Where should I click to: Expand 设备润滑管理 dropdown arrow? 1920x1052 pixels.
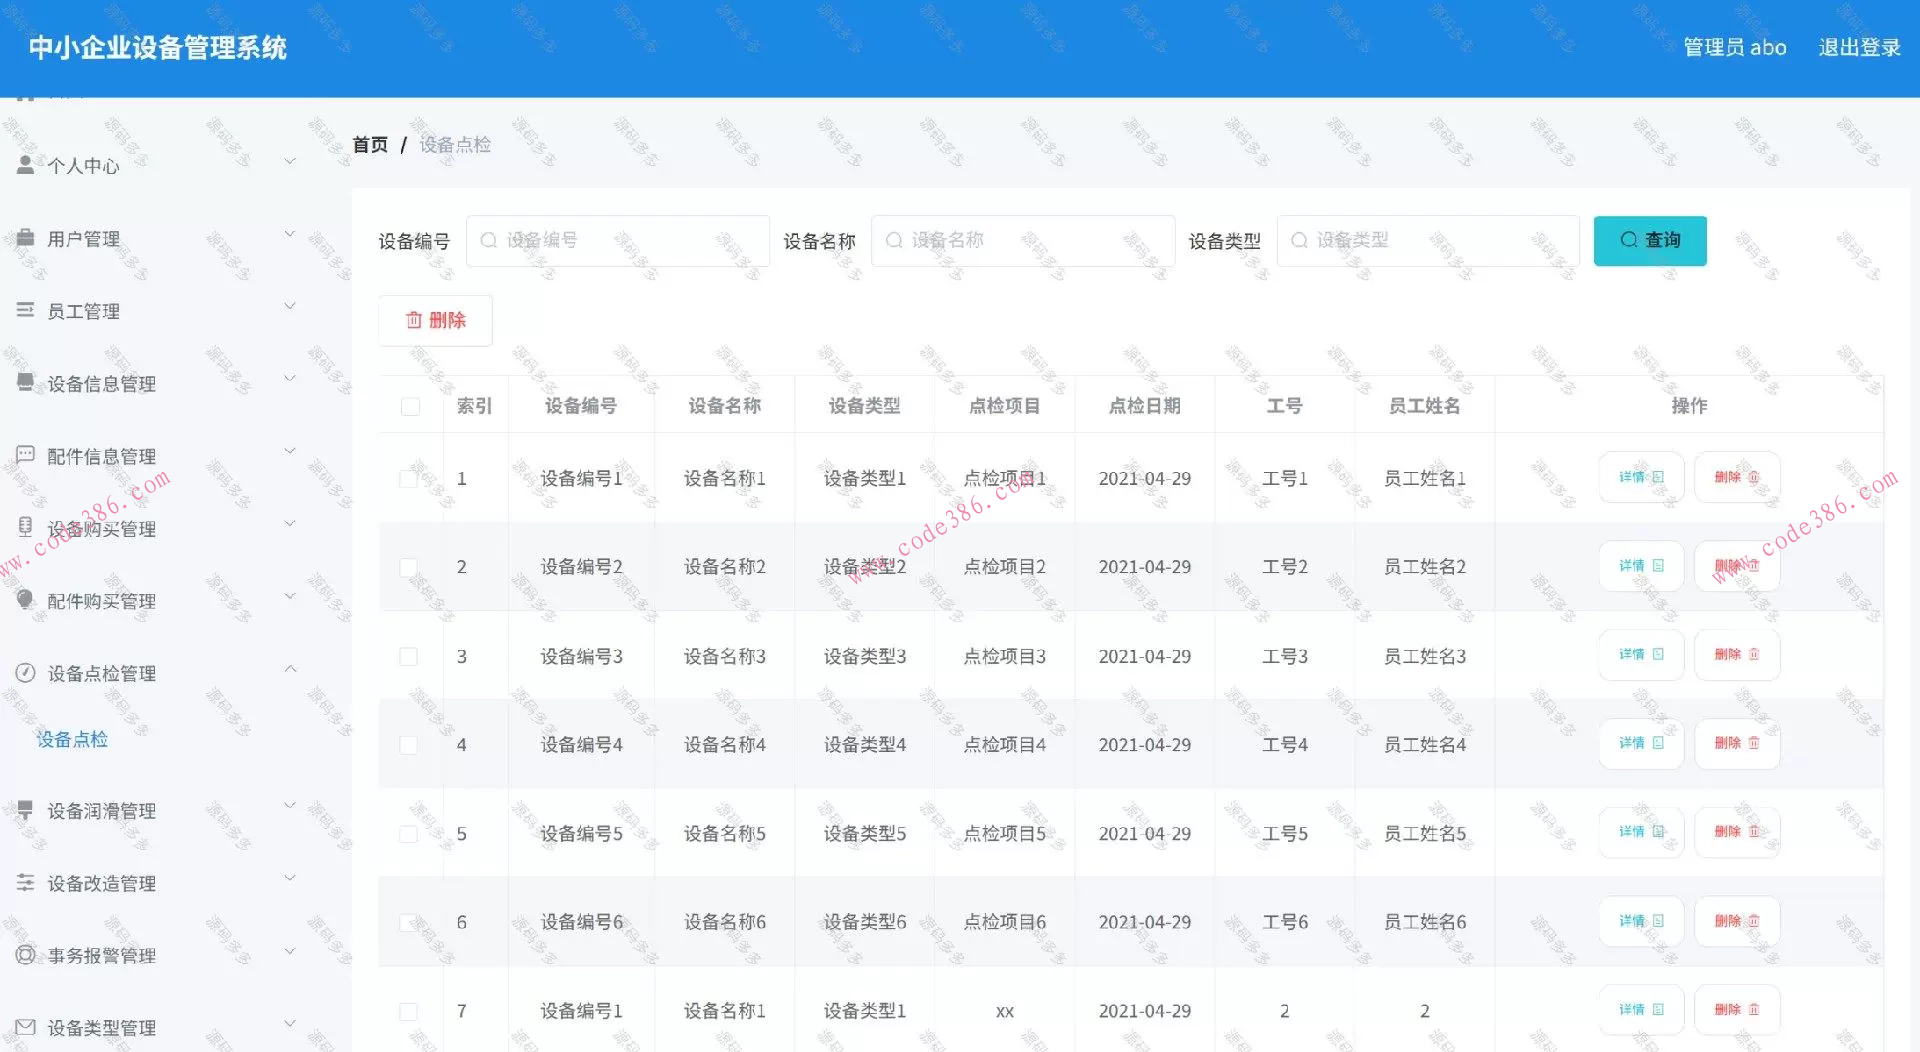pos(290,805)
